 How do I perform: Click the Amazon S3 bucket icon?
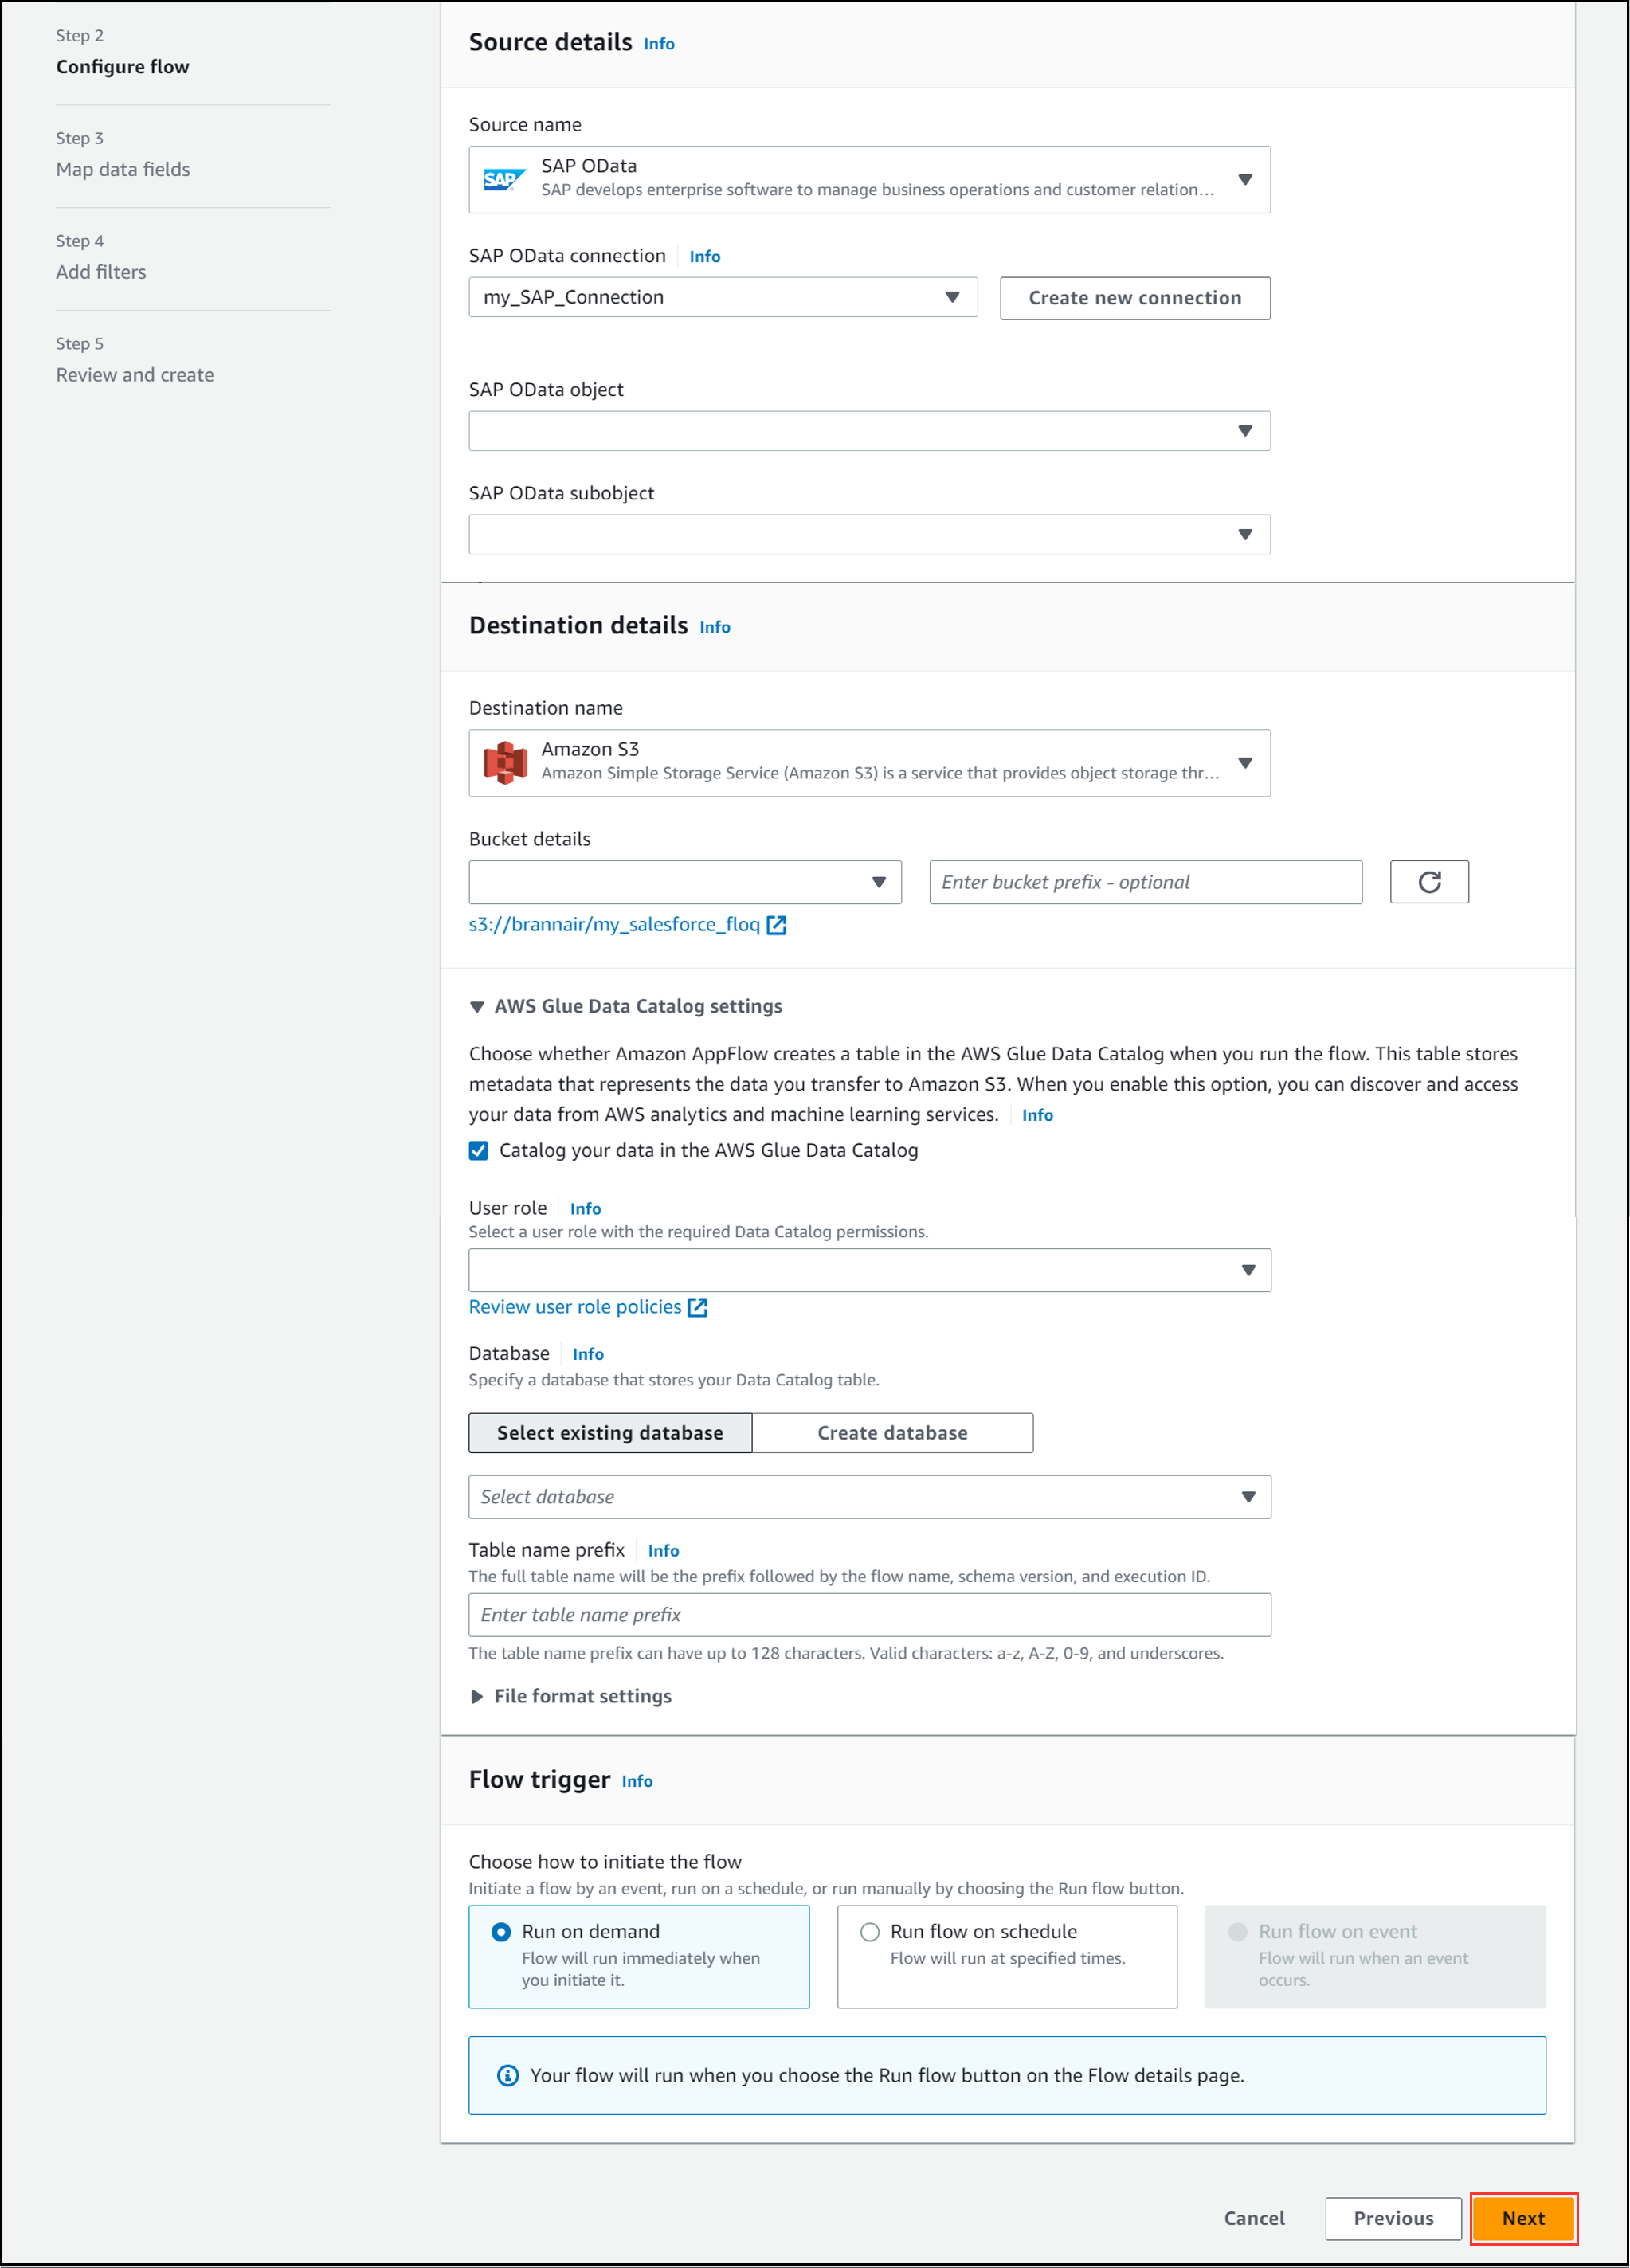(x=505, y=762)
